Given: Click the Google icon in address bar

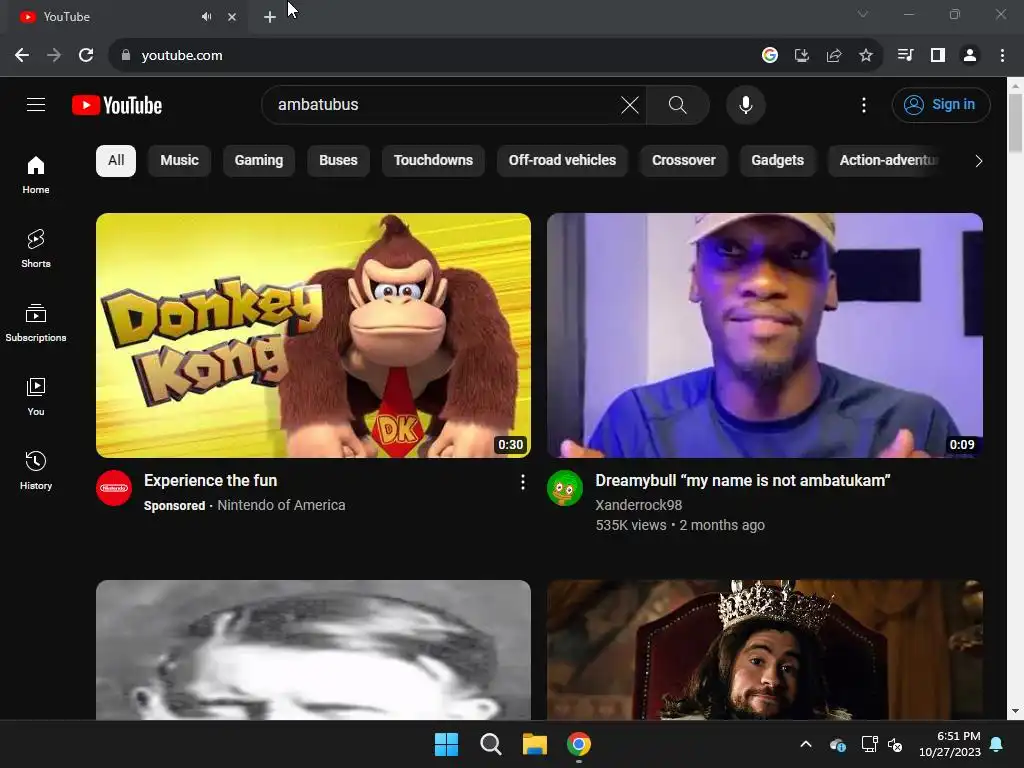Looking at the screenshot, I should click(x=769, y=56).
